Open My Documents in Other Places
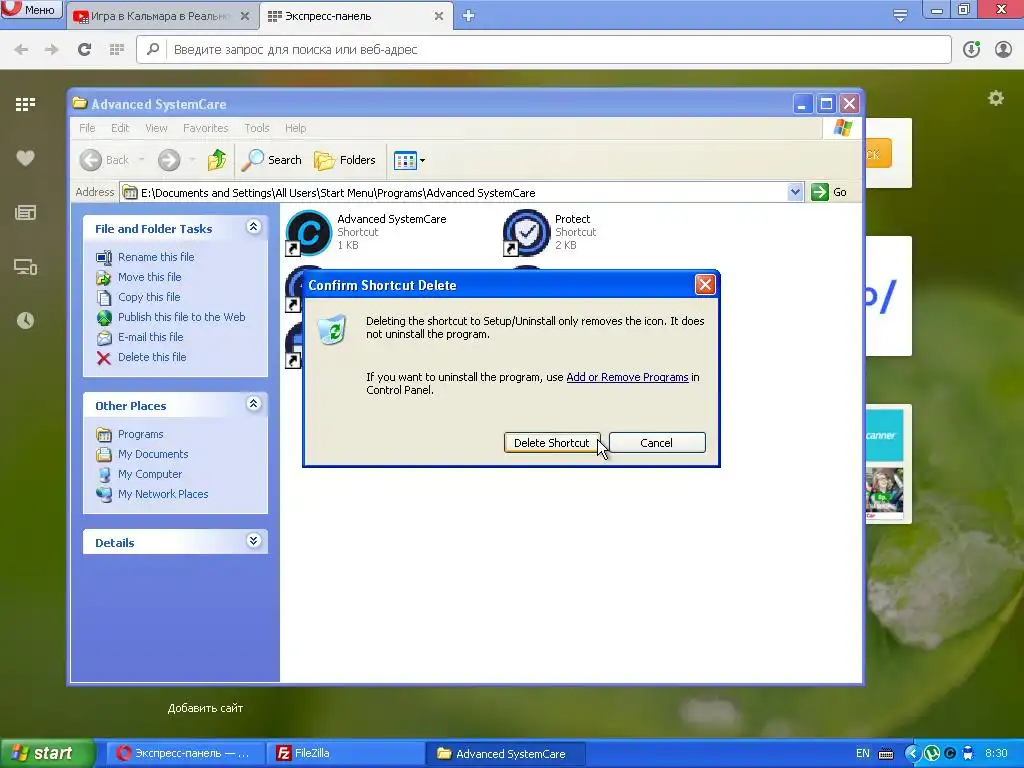Image resolution: width=1024 pixels, height=768 pixels. click(153, 454)
